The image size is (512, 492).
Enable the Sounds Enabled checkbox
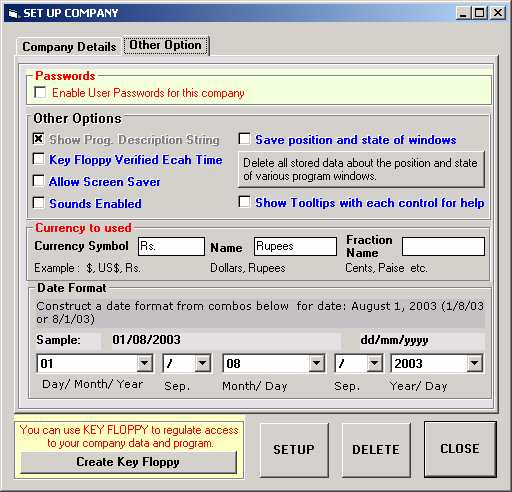pos(39,203)
